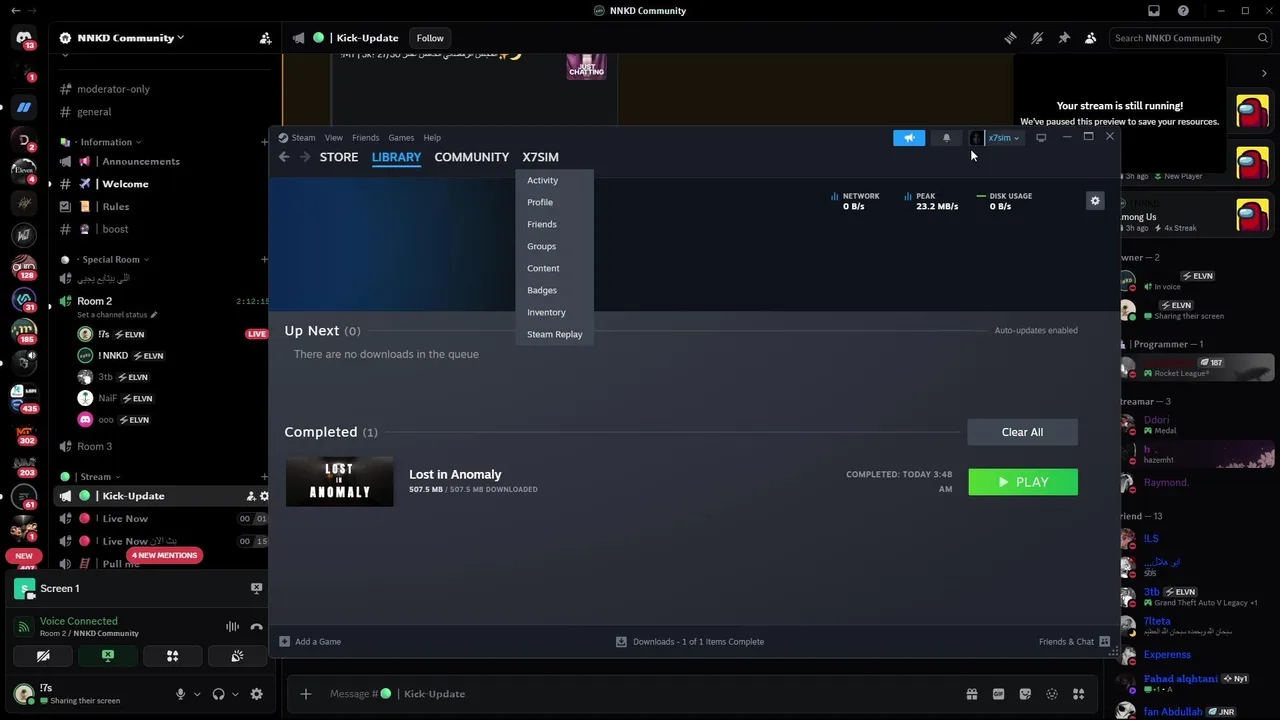Toggle camera on in voice panel
1280x720 pixels.
[x=43, y=656]
